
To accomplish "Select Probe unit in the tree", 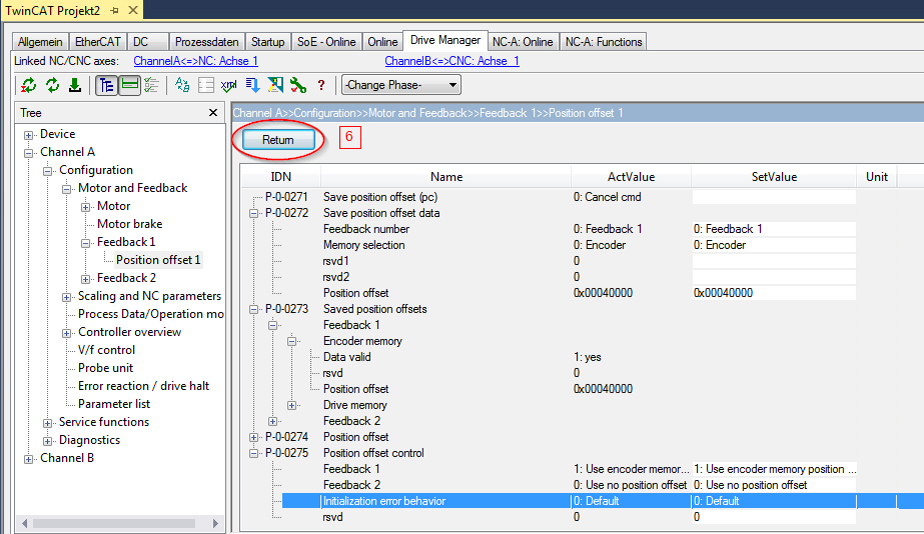I will [105, 368].
